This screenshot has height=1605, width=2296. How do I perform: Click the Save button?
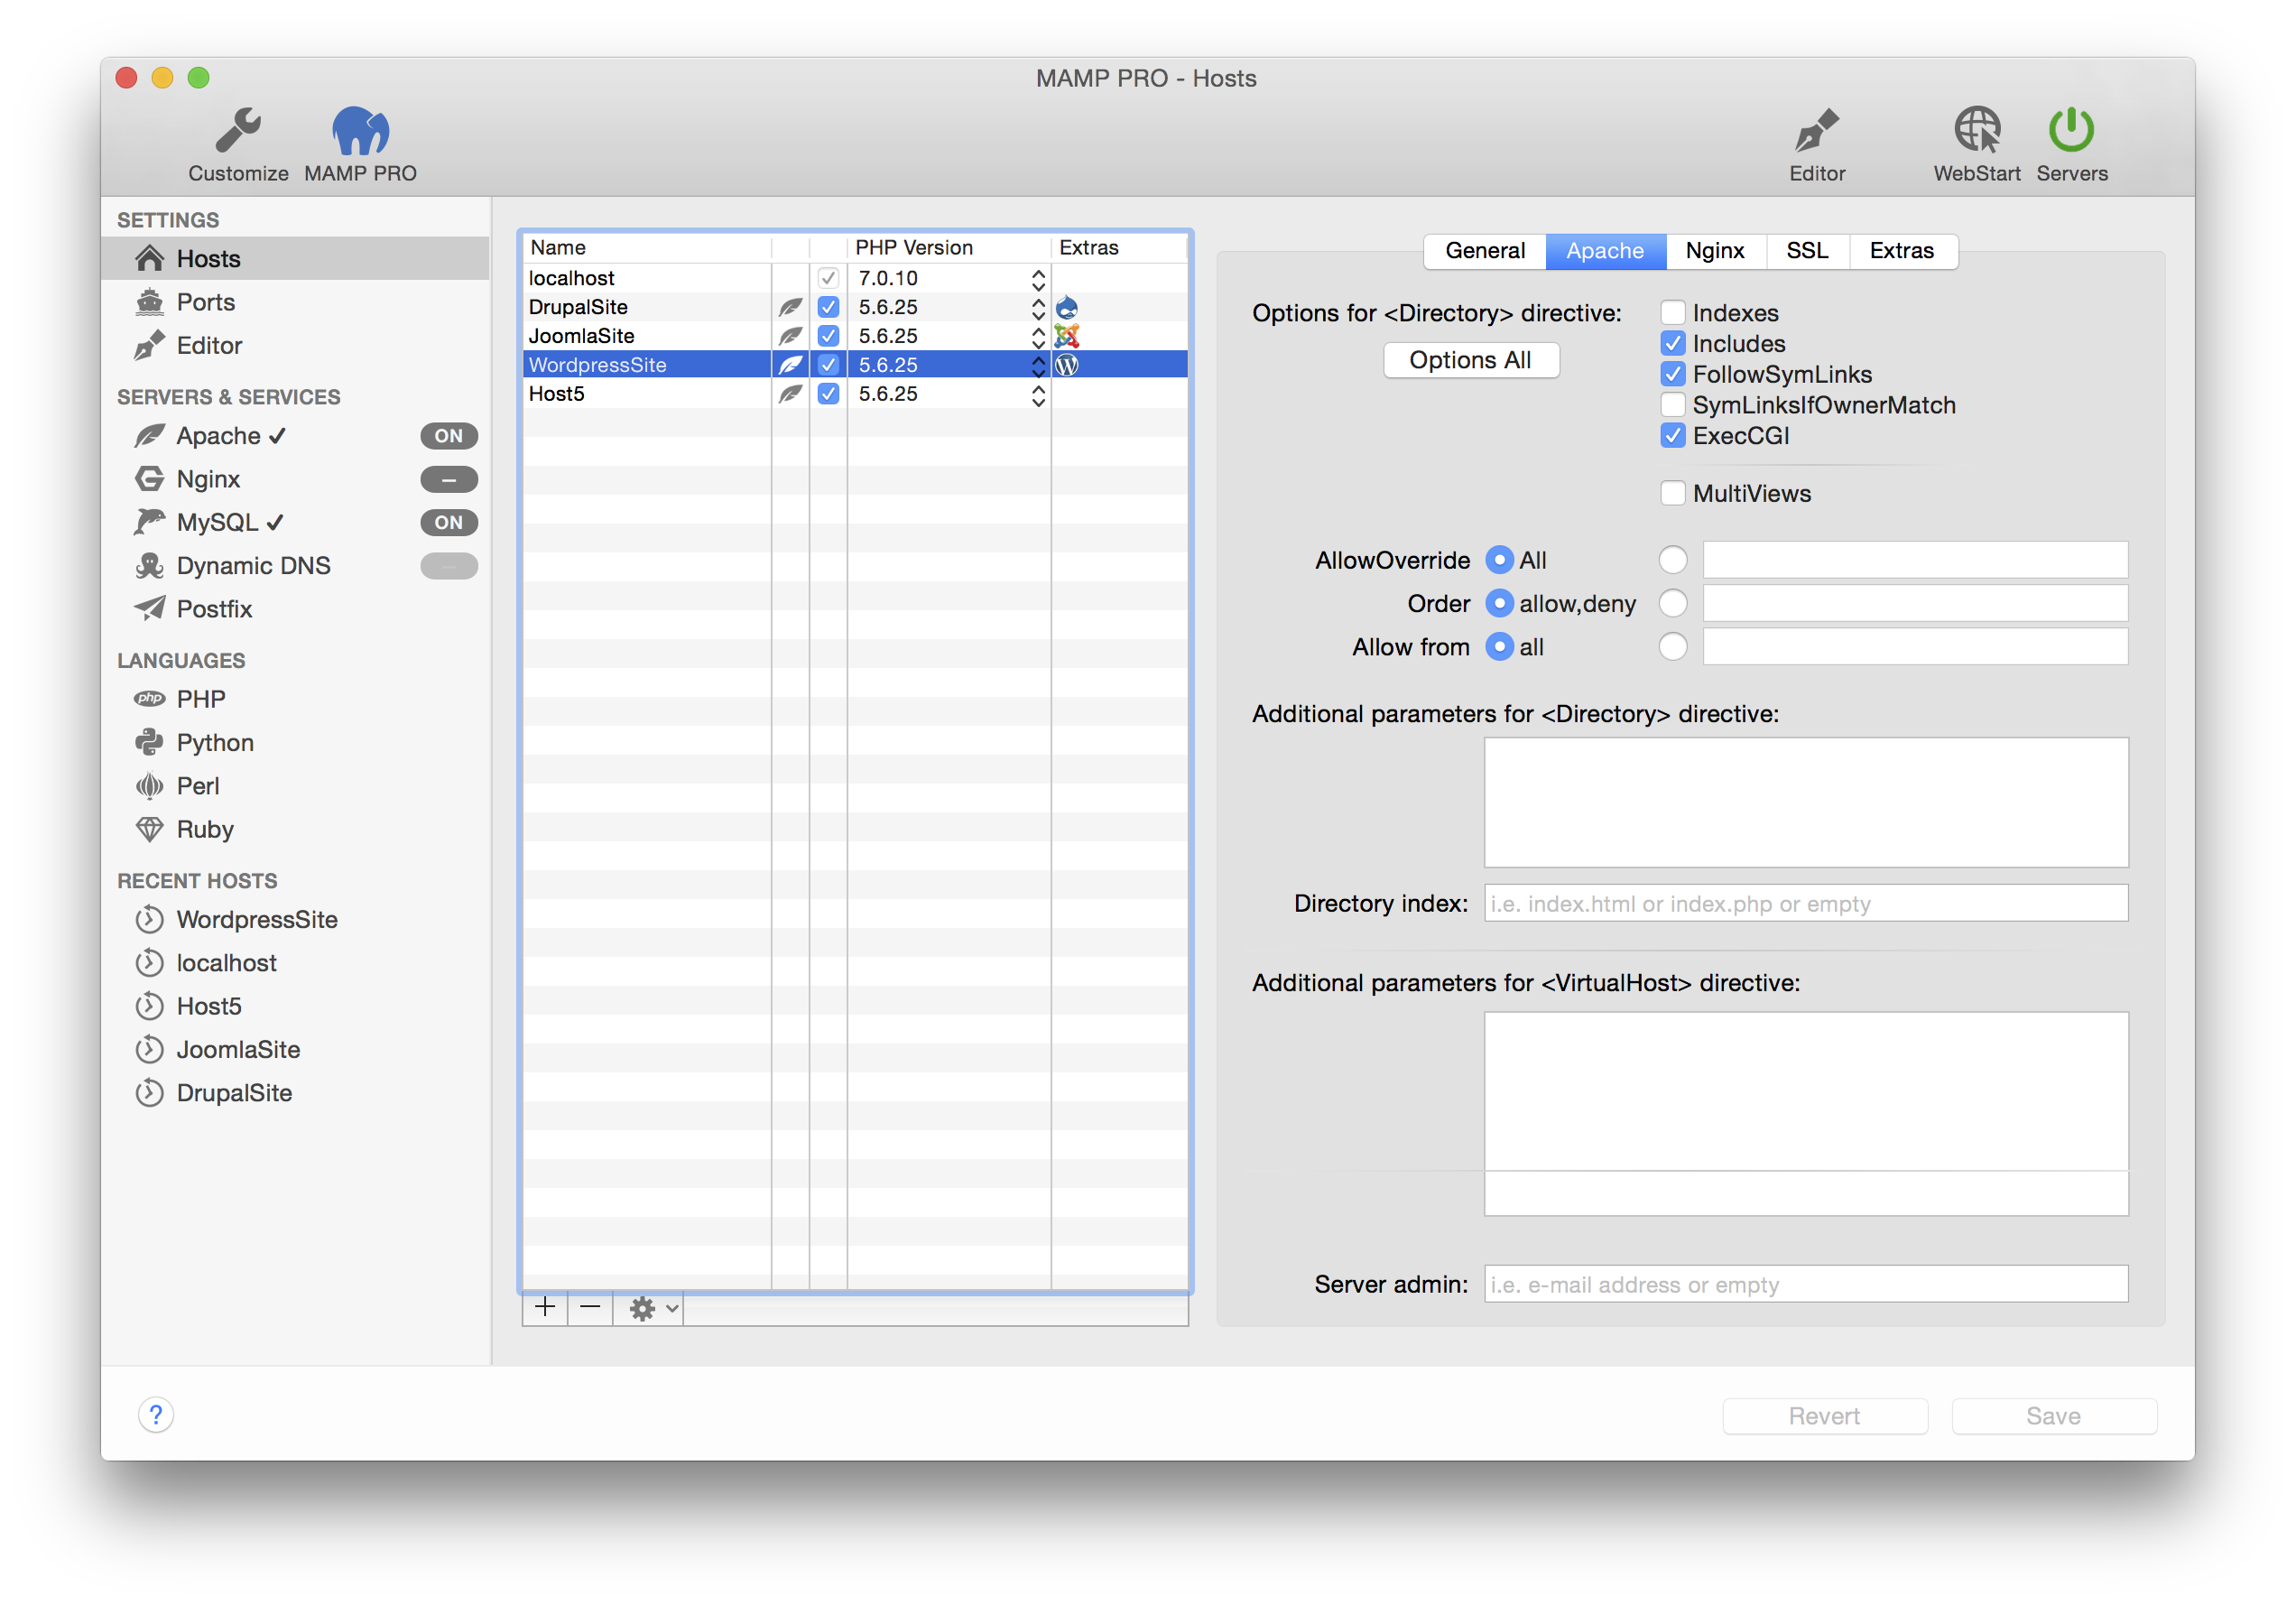[x=2053, y=1416]
